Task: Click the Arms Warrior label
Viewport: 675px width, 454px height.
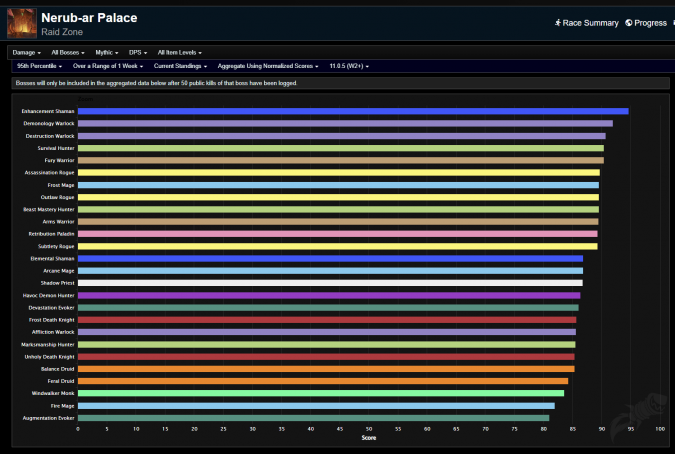Action: [x=59, y=222]
